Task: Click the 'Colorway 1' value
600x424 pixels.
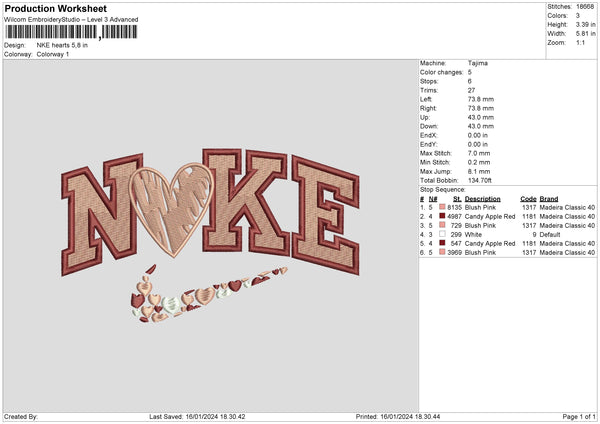Action: 53,54
